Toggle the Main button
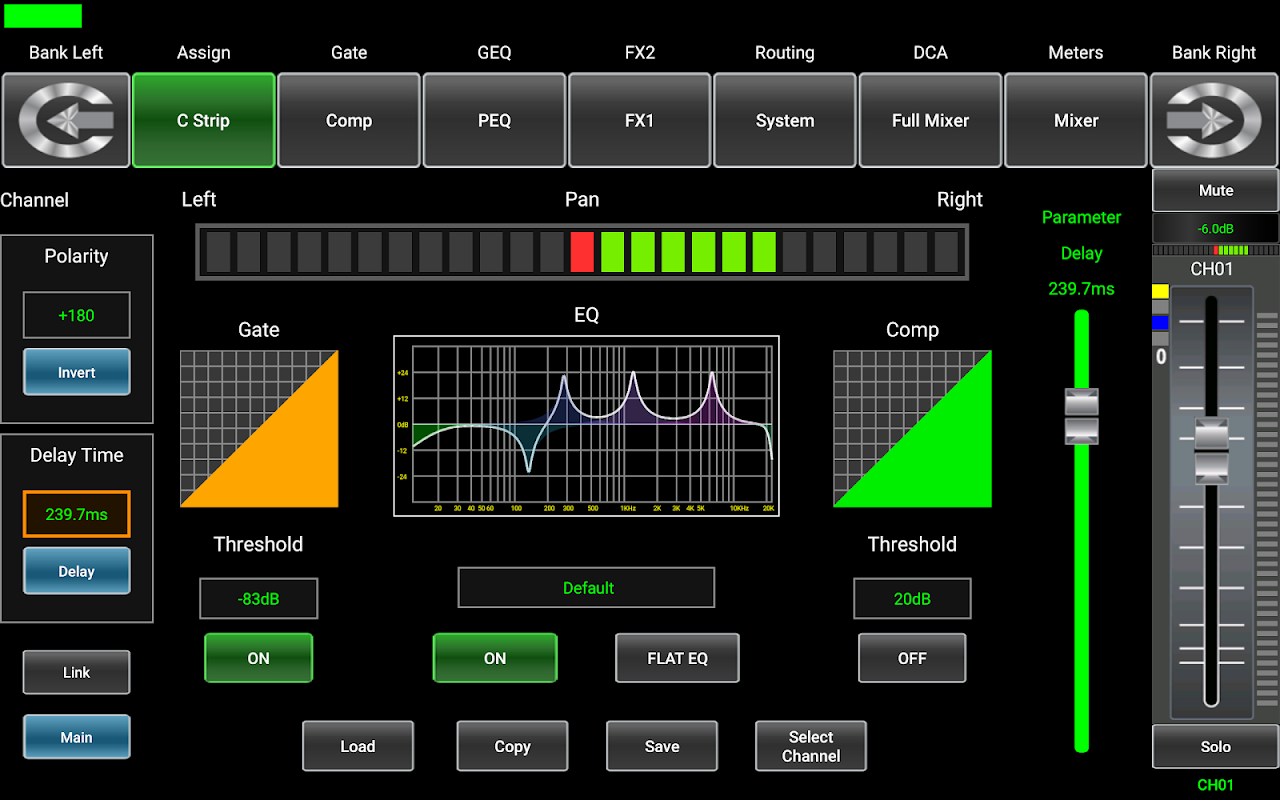This screenshot has width=1280, height=800. [x=77, y=737]
